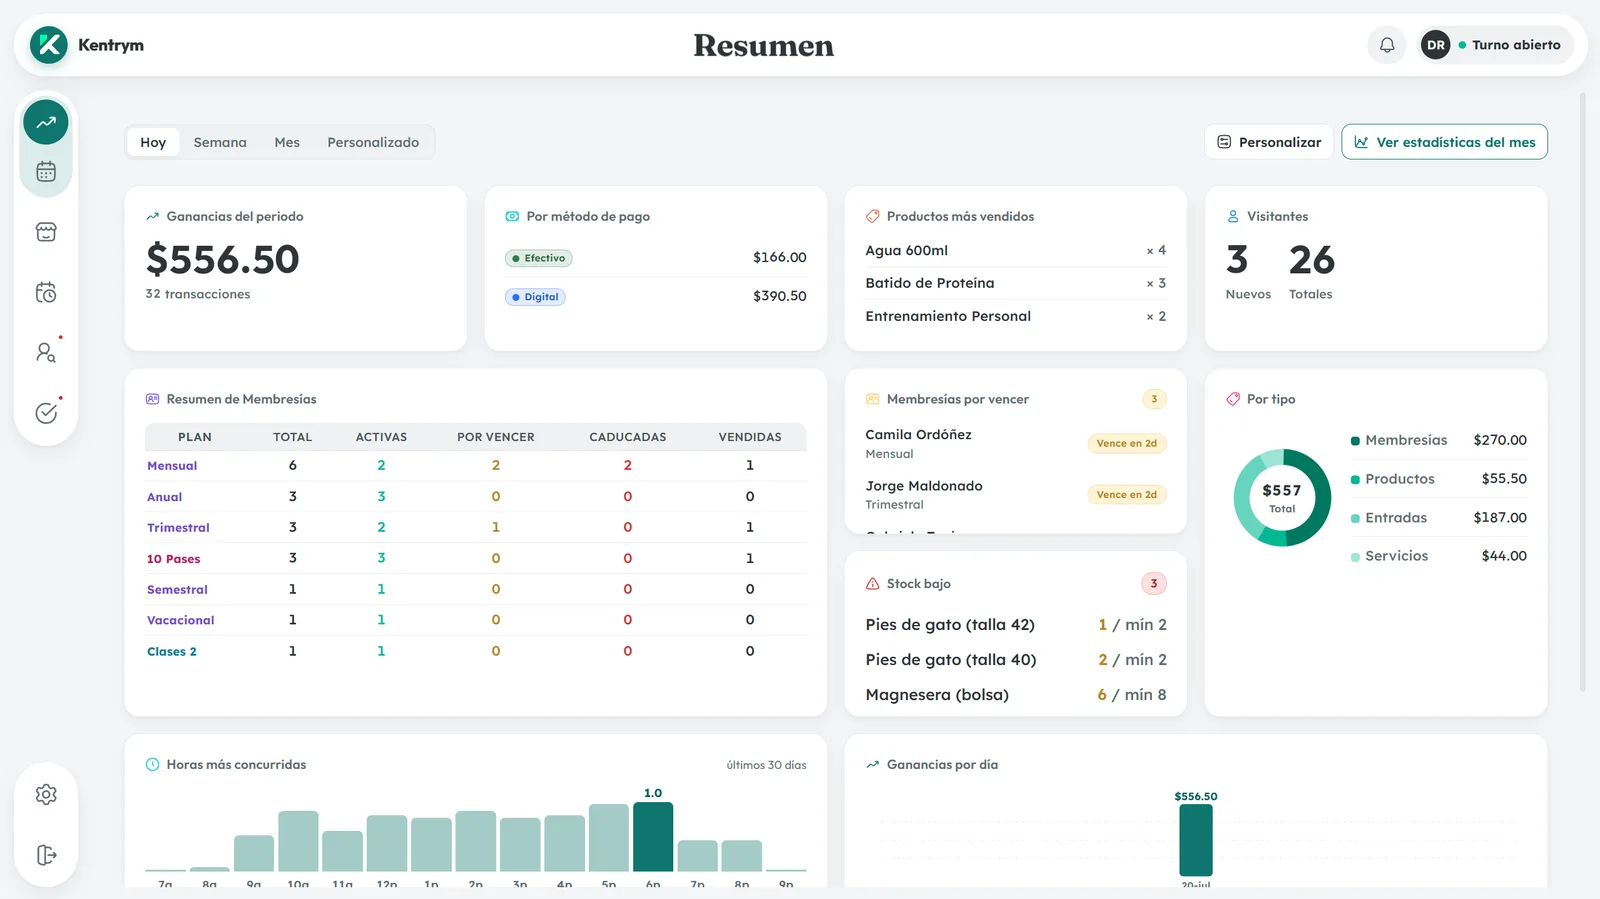Click the Trimestral plan link
The width and height of the screenshot is (1600, 899).
click(x=178, y=528)
